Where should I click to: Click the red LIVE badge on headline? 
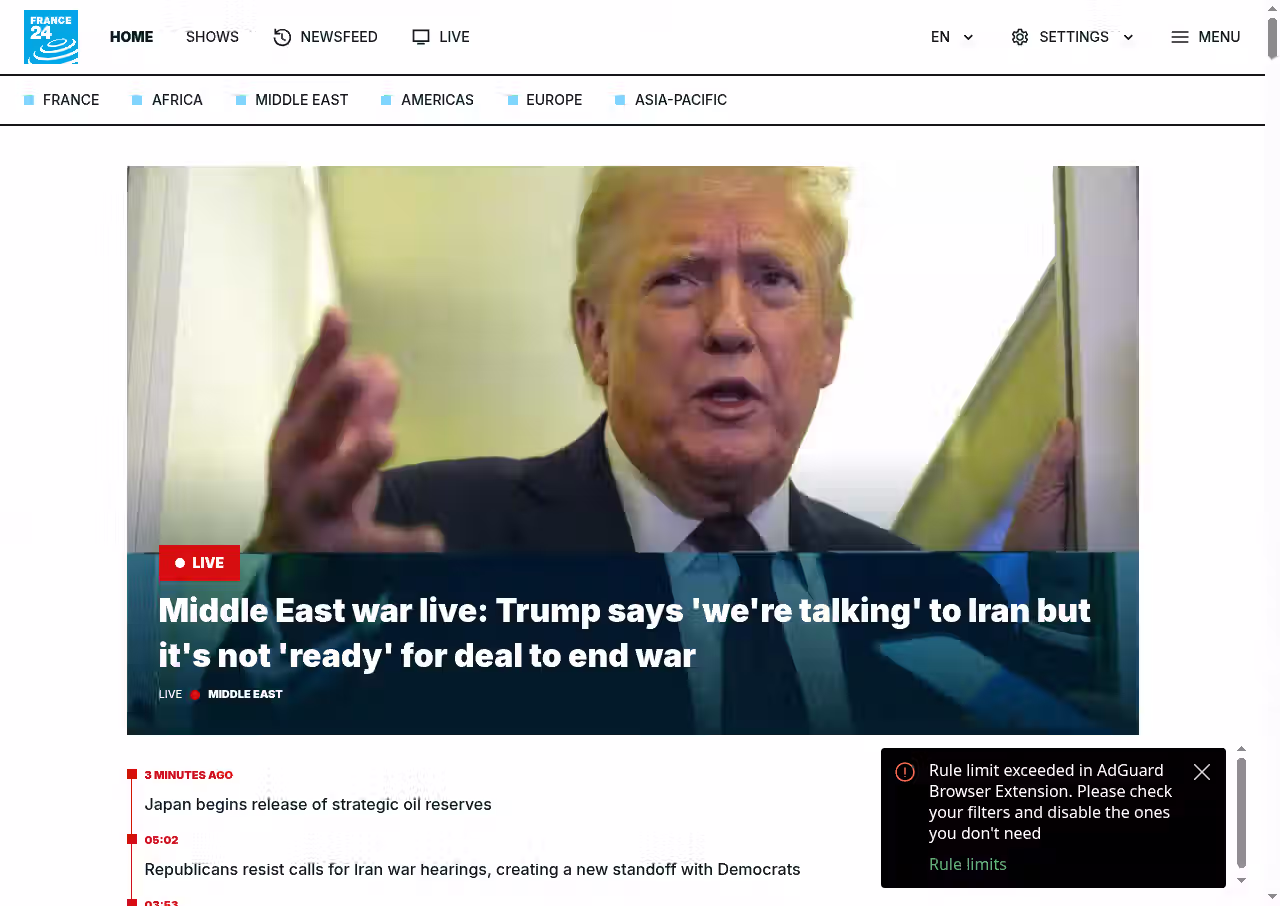199,563
